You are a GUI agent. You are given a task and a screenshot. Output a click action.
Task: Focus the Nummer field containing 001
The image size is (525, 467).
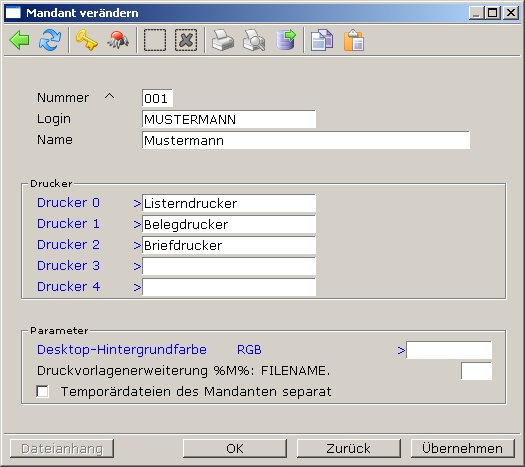(157, 98)
